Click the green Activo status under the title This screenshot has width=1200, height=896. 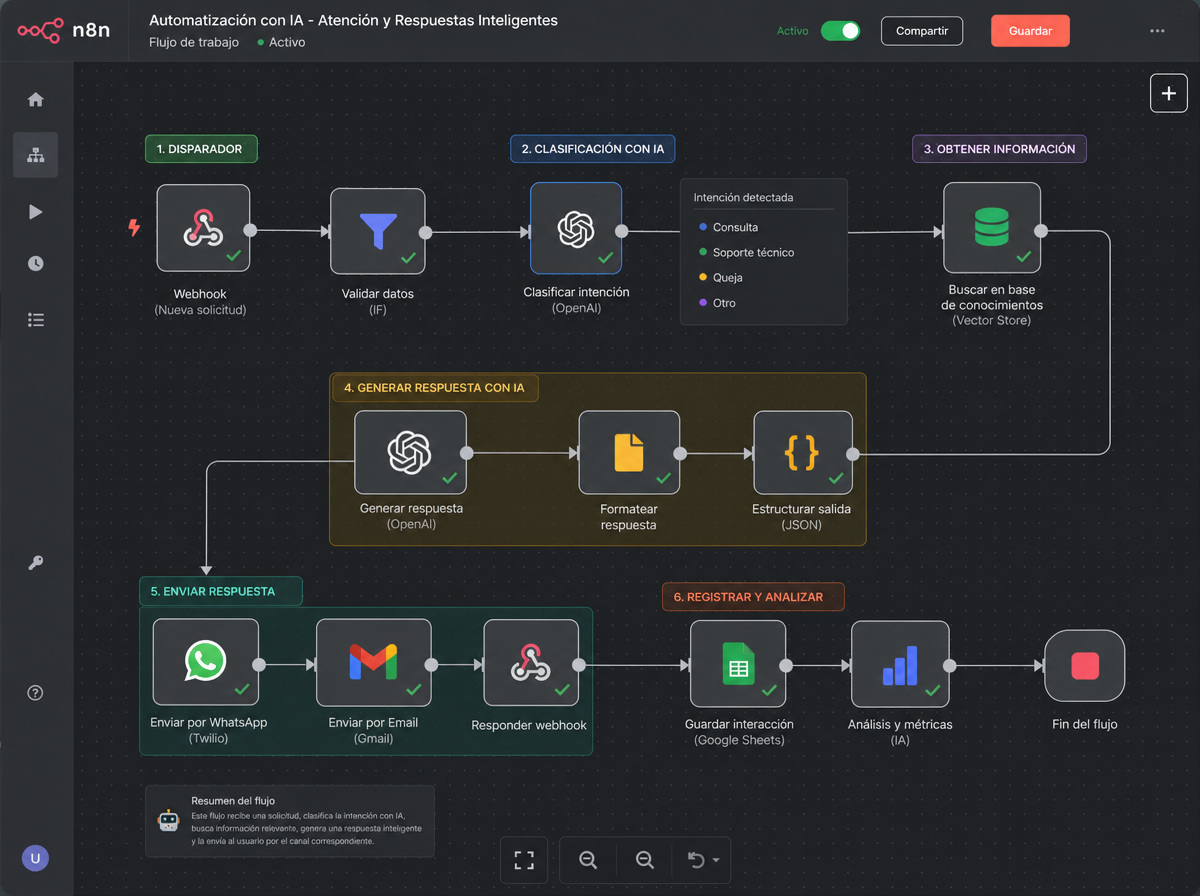click(x=282, y=43)
